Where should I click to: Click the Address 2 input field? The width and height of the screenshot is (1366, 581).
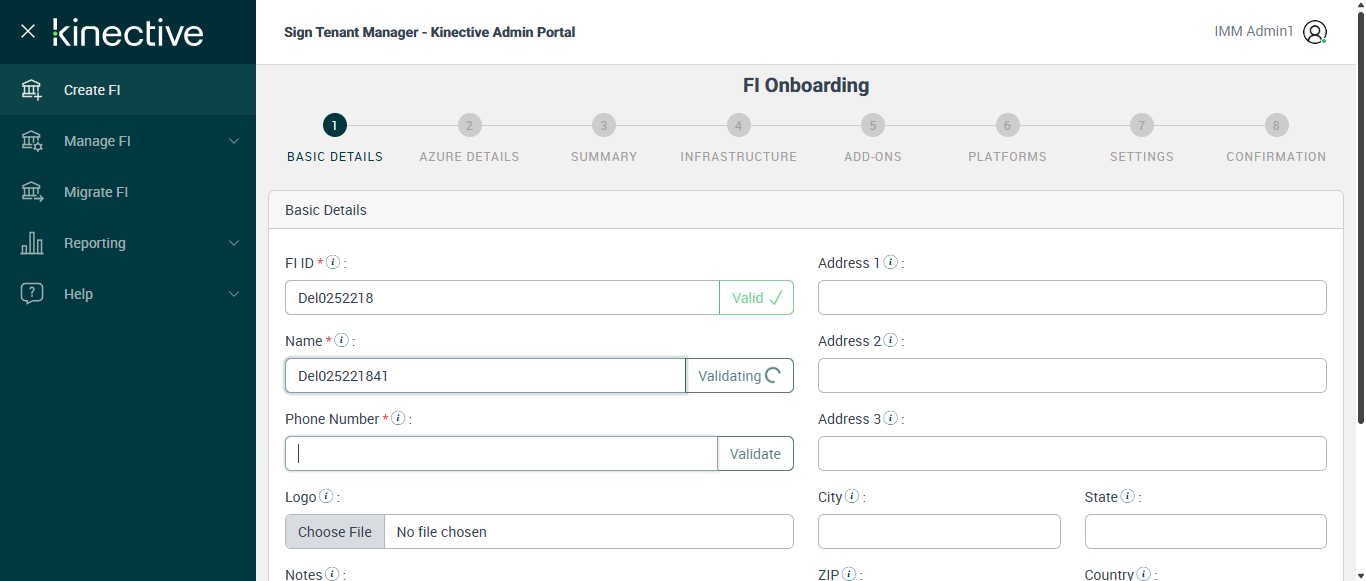[1072, 375]
